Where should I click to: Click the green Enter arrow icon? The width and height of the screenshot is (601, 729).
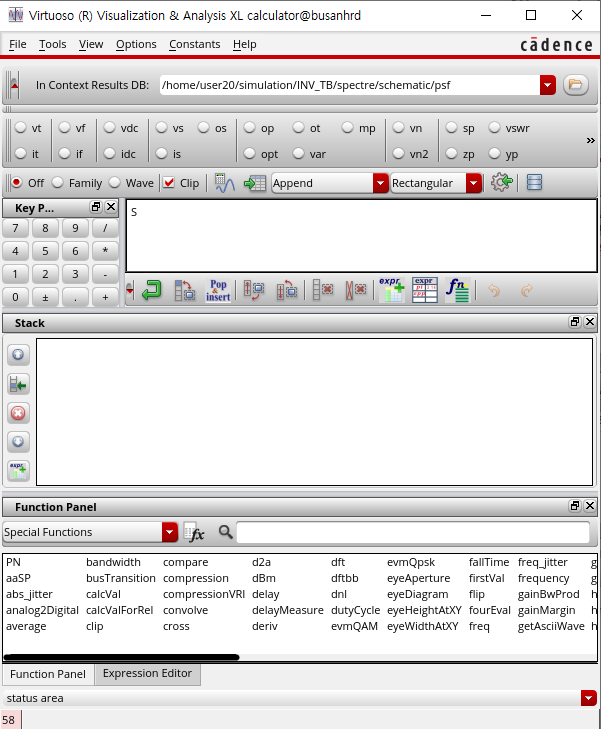152,290
